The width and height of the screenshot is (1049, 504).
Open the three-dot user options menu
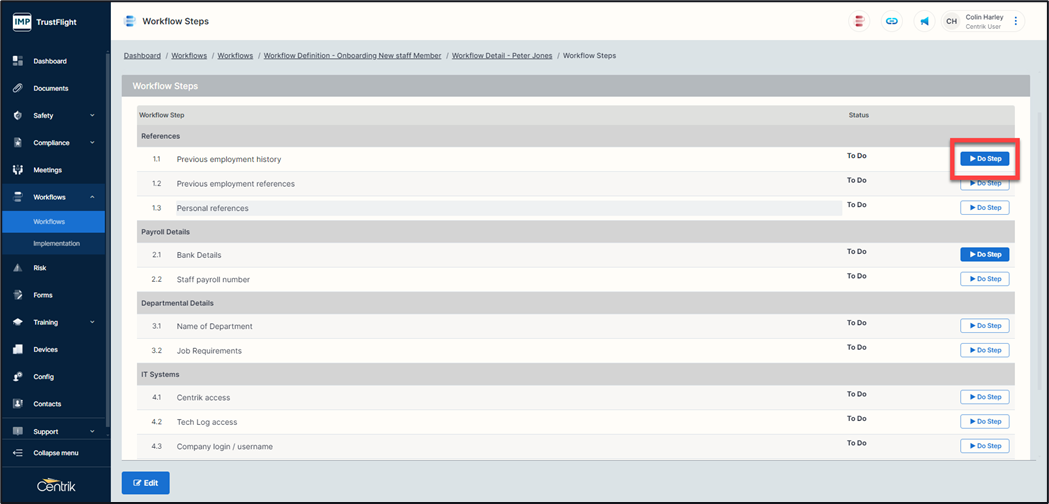(1016, 21)
